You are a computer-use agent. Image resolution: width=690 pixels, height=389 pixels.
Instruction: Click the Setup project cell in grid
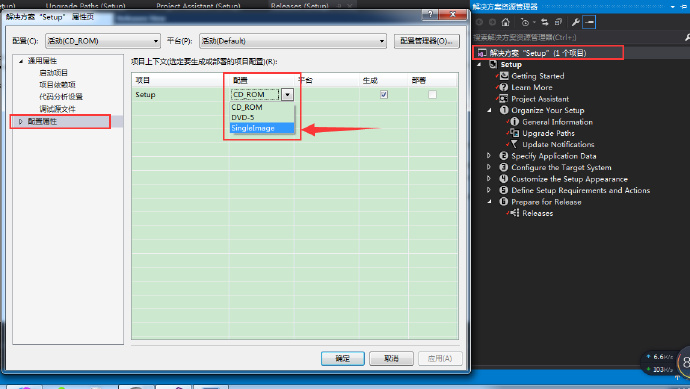coord(180,95)
